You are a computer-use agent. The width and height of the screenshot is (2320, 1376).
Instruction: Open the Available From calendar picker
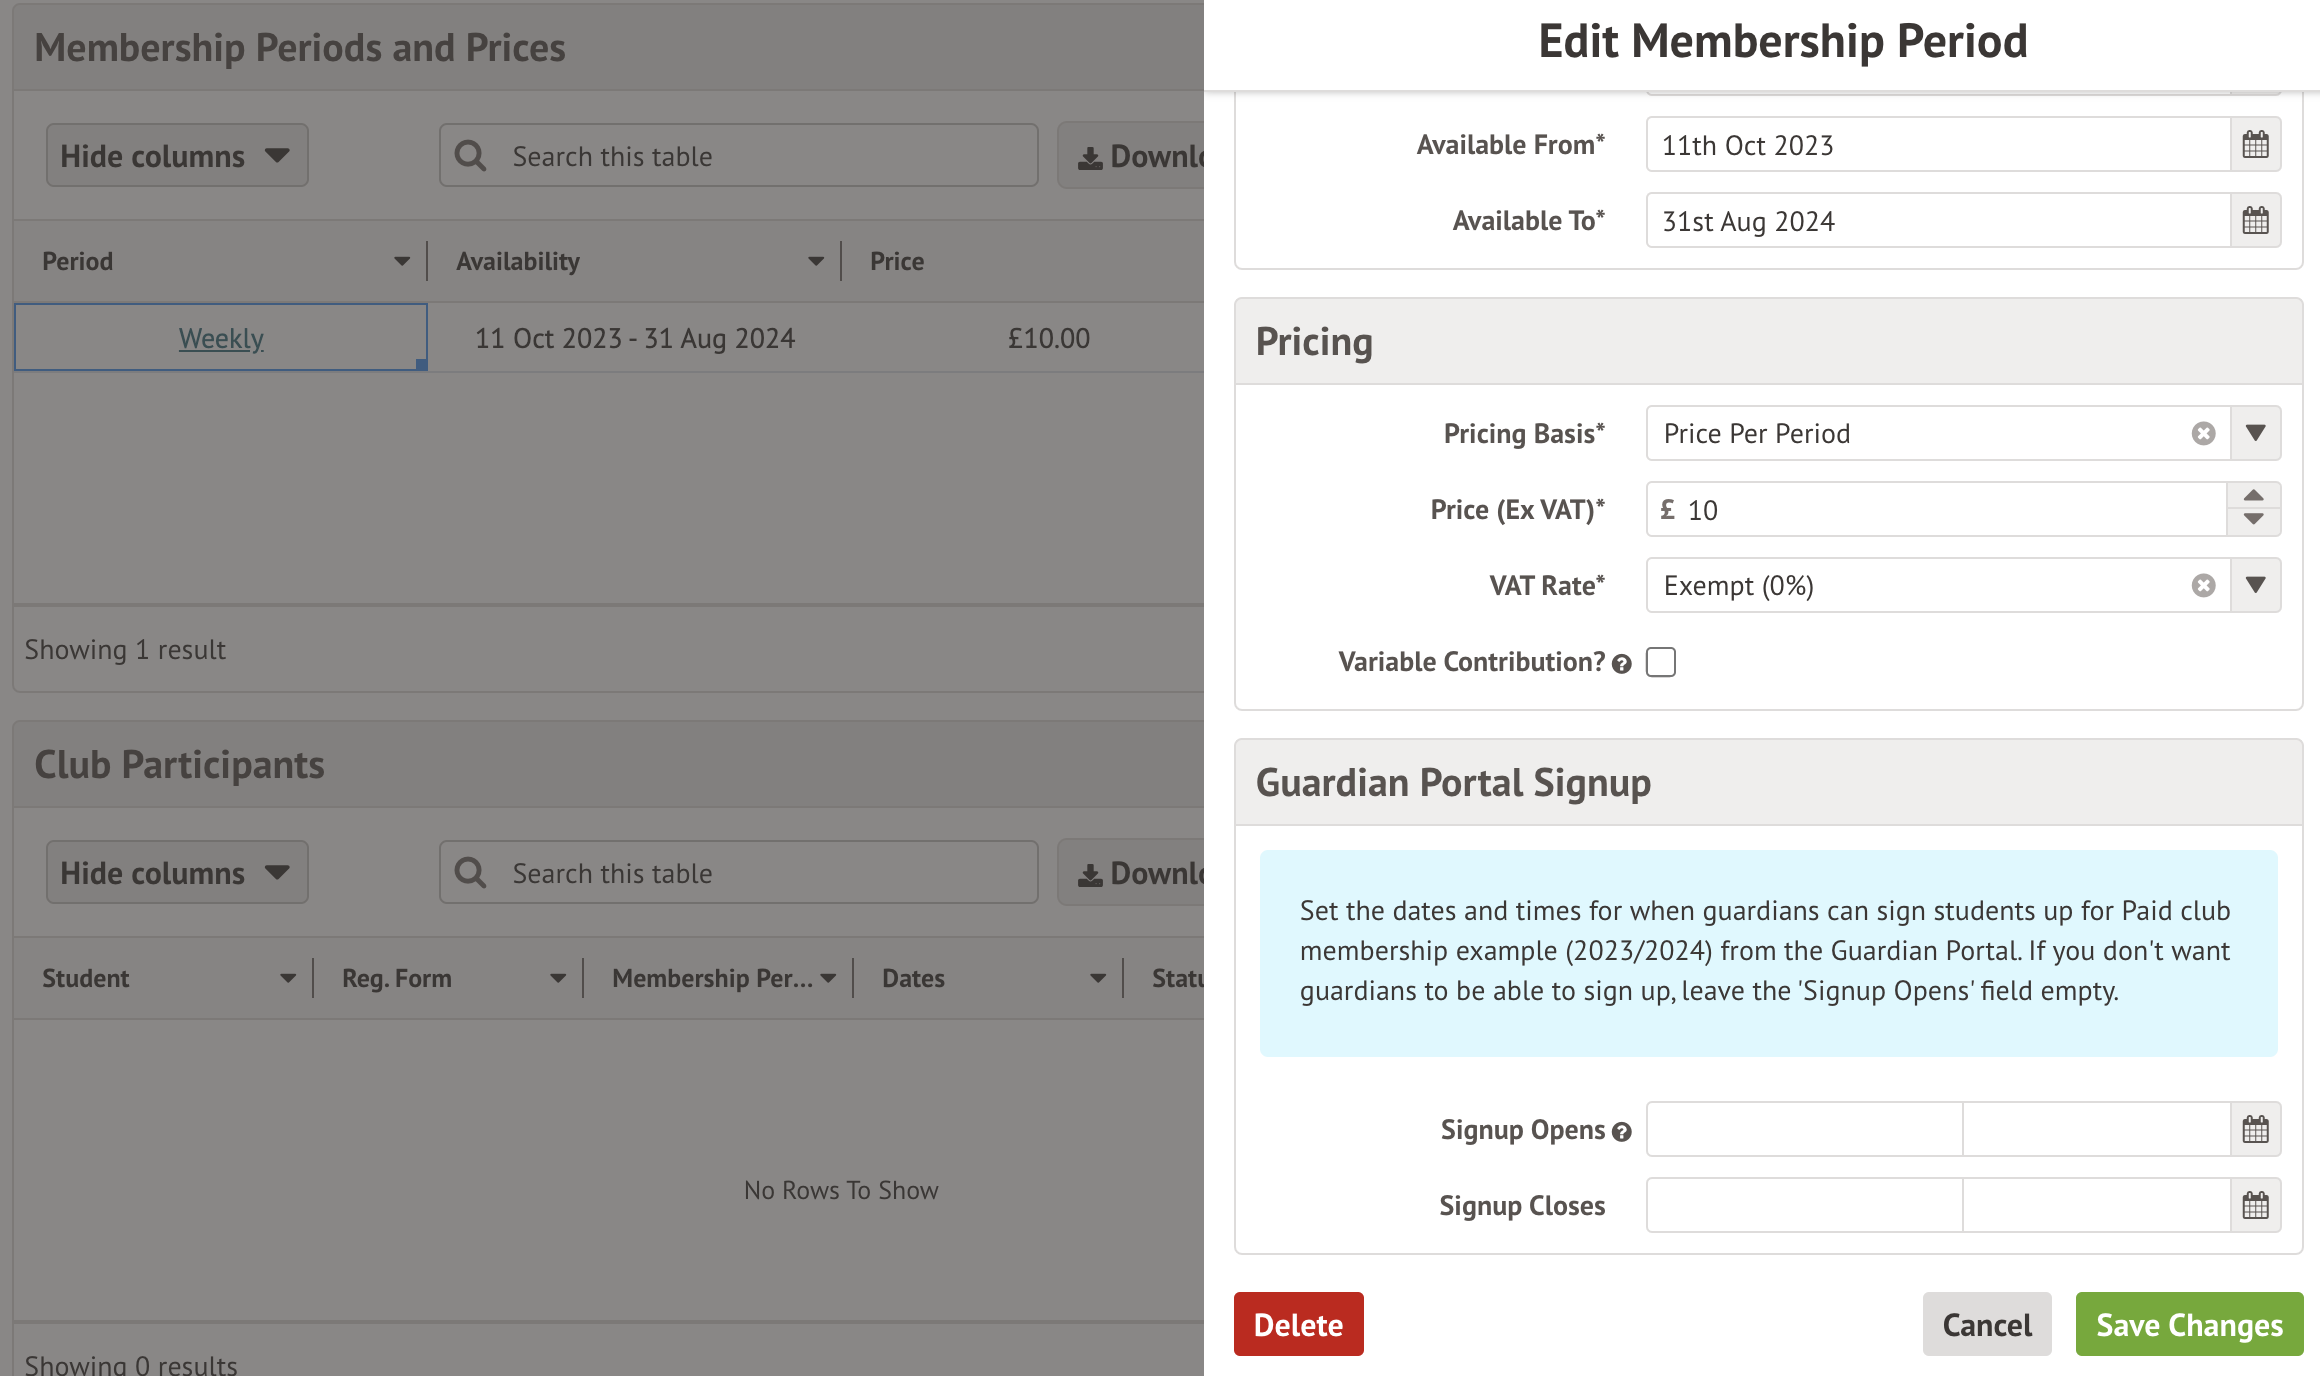point(2255,145)
